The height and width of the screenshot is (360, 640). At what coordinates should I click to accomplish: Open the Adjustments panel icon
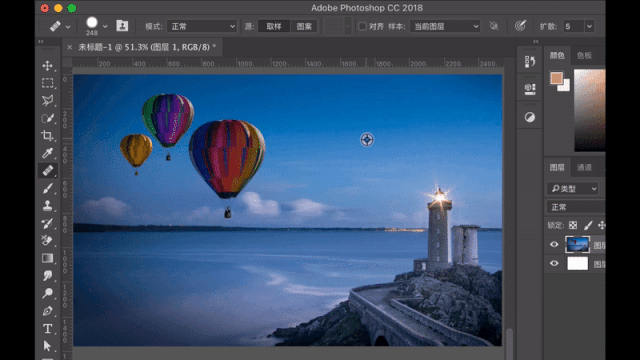530,118
